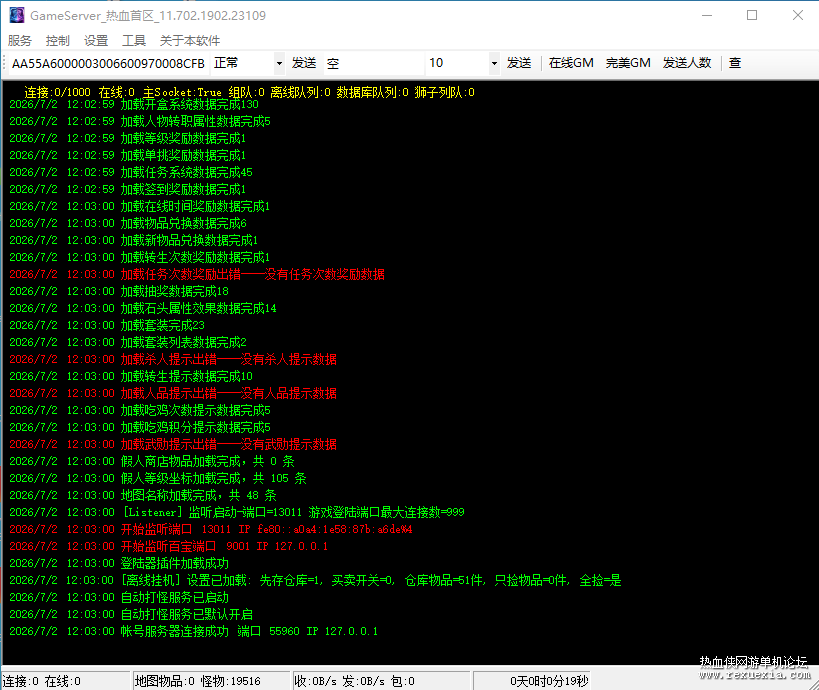Focus the AA55A6 hex packet input field
This screenshot has height=690, width=819.
click(109, 63)
